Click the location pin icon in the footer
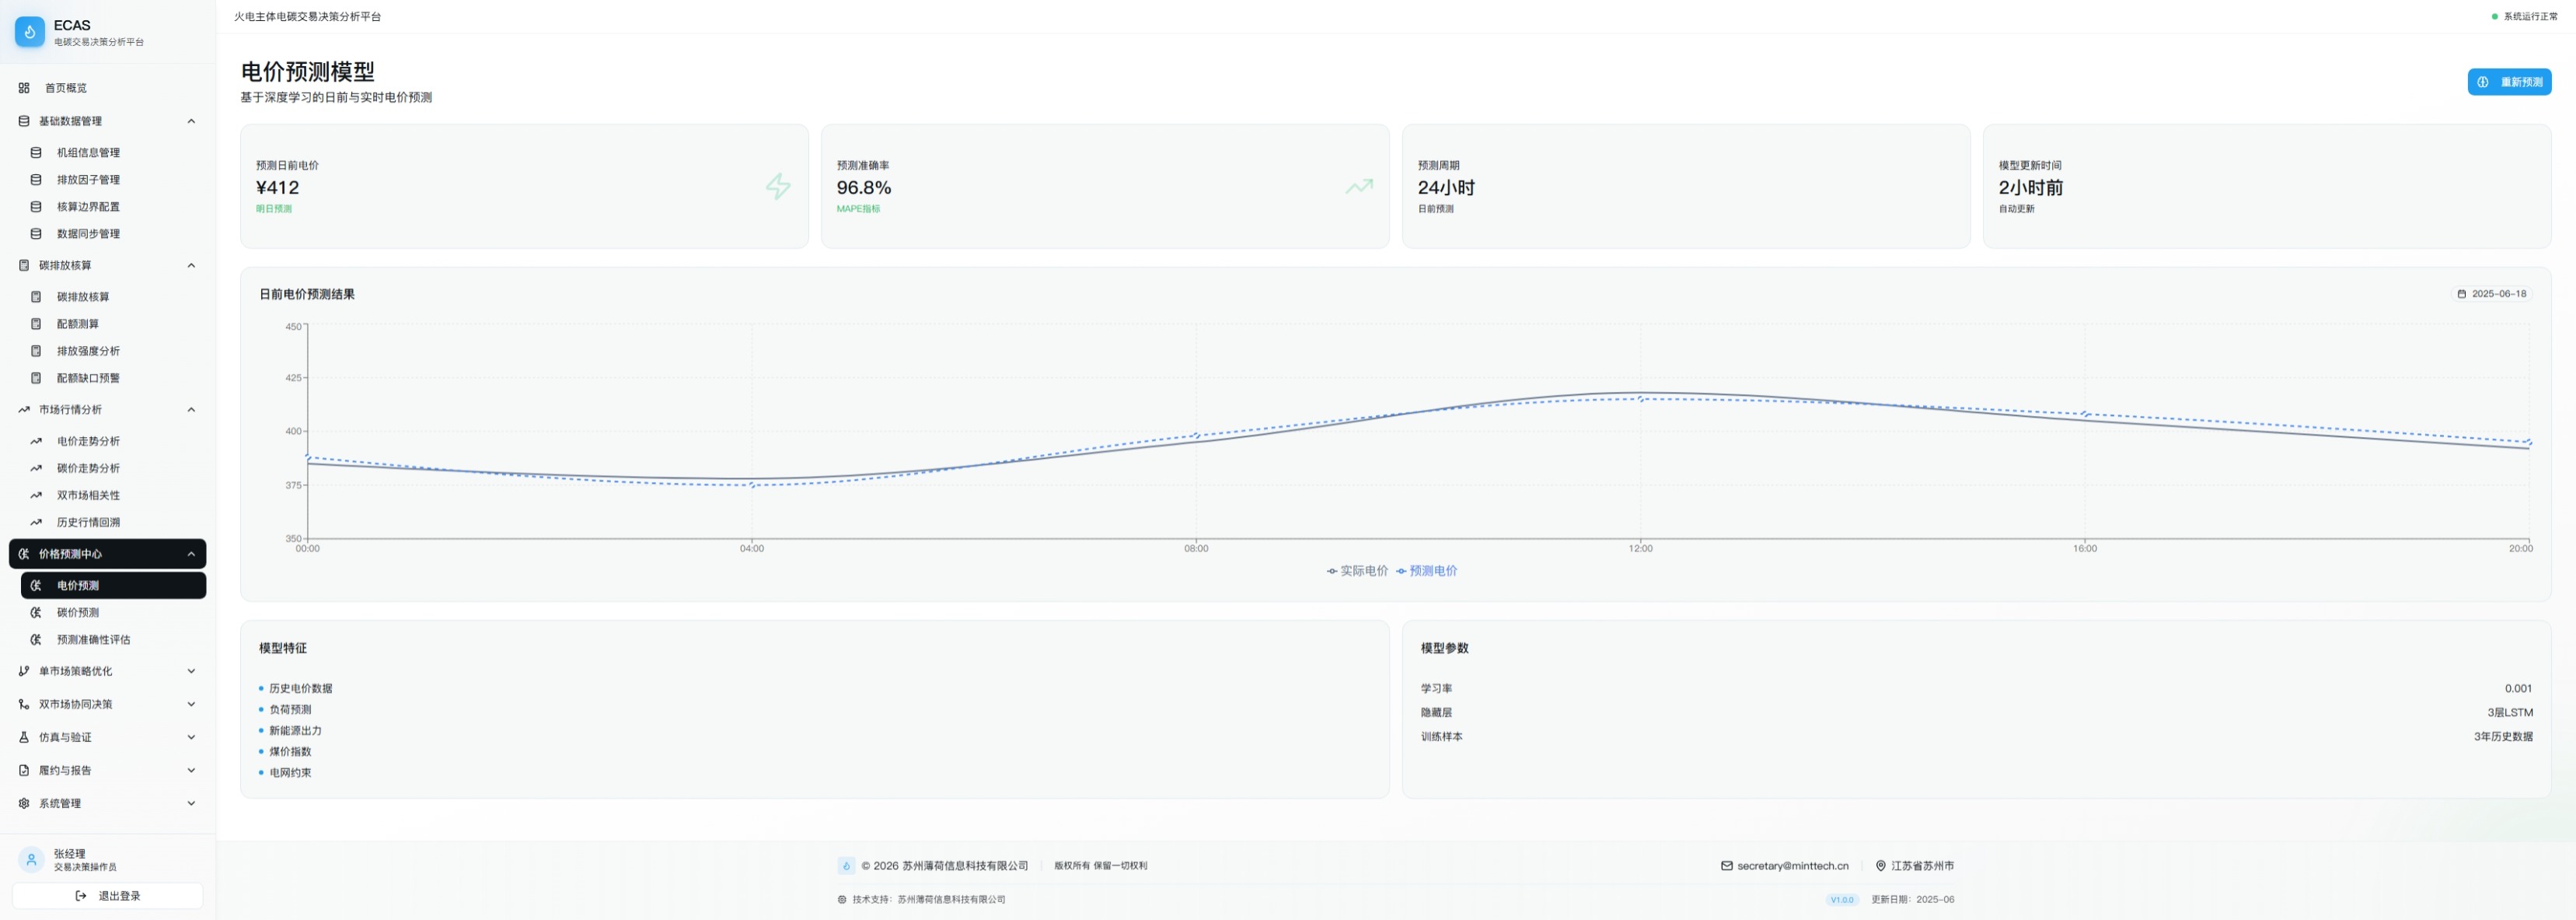 coord(1880,866)
